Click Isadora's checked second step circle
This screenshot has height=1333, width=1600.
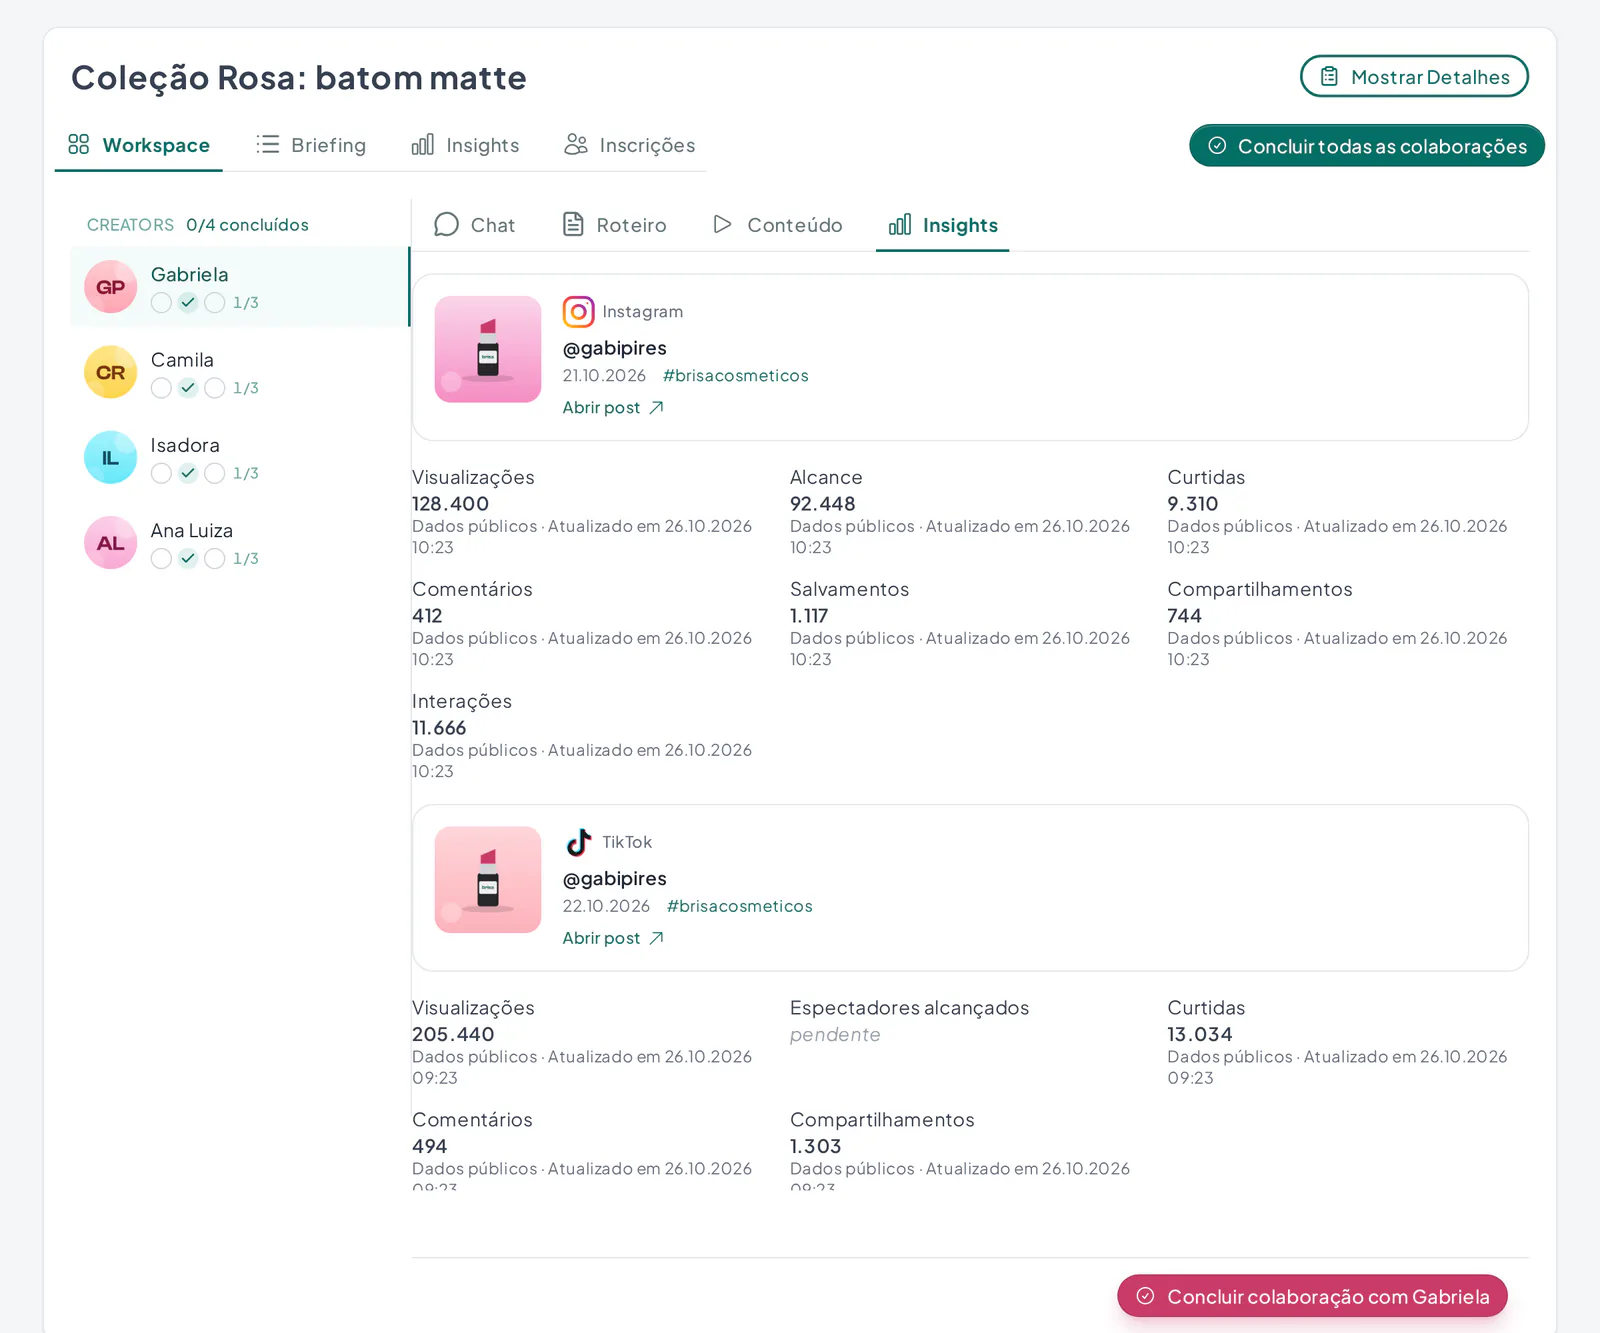coord(188,473)
